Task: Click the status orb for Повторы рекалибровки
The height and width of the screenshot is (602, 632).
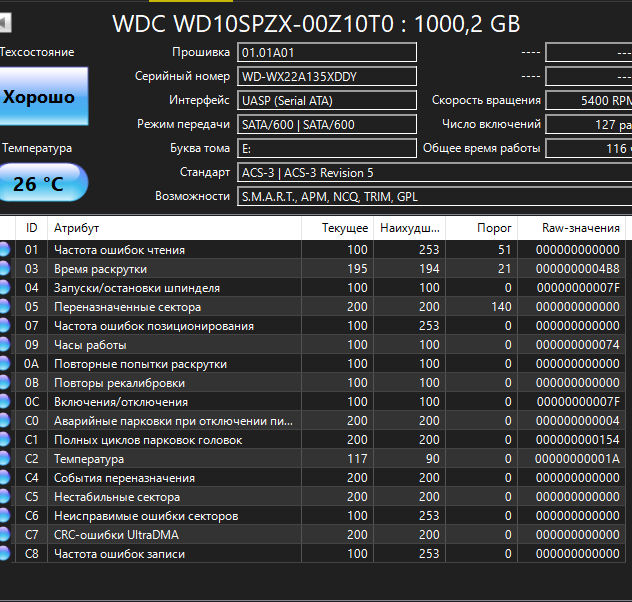Action: 4,383
